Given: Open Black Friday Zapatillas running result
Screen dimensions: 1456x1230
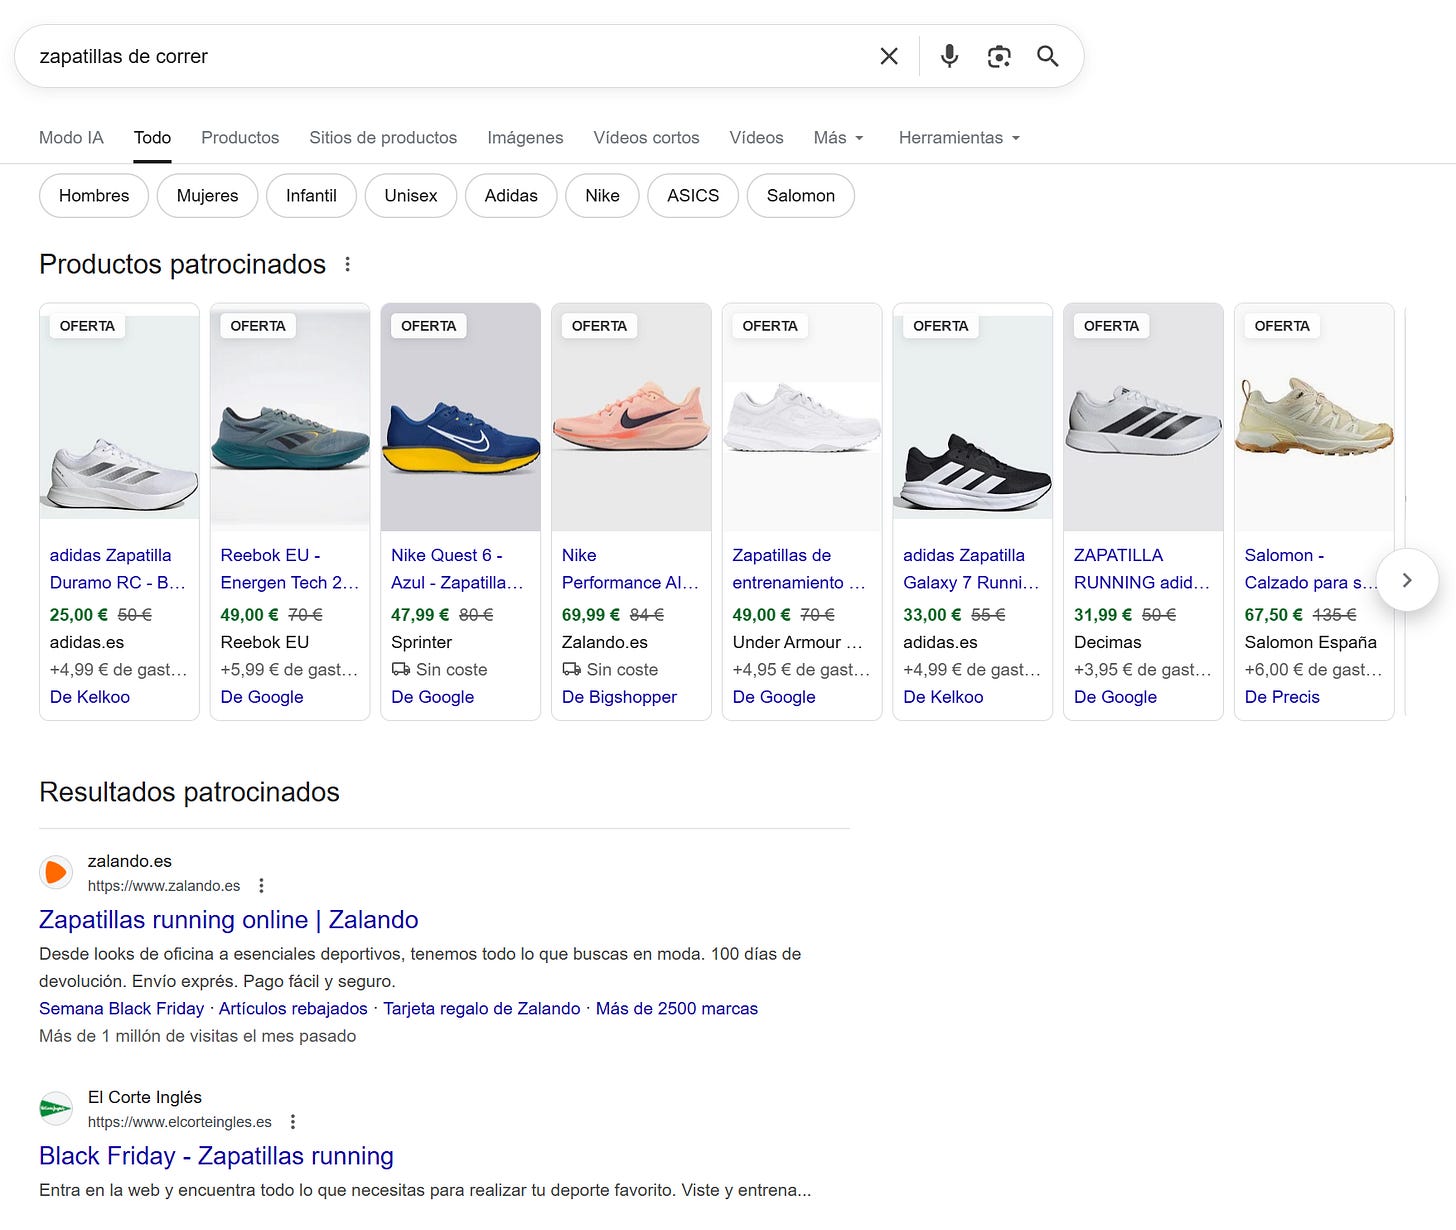Looking at the screenshot, I should 216,1156.
